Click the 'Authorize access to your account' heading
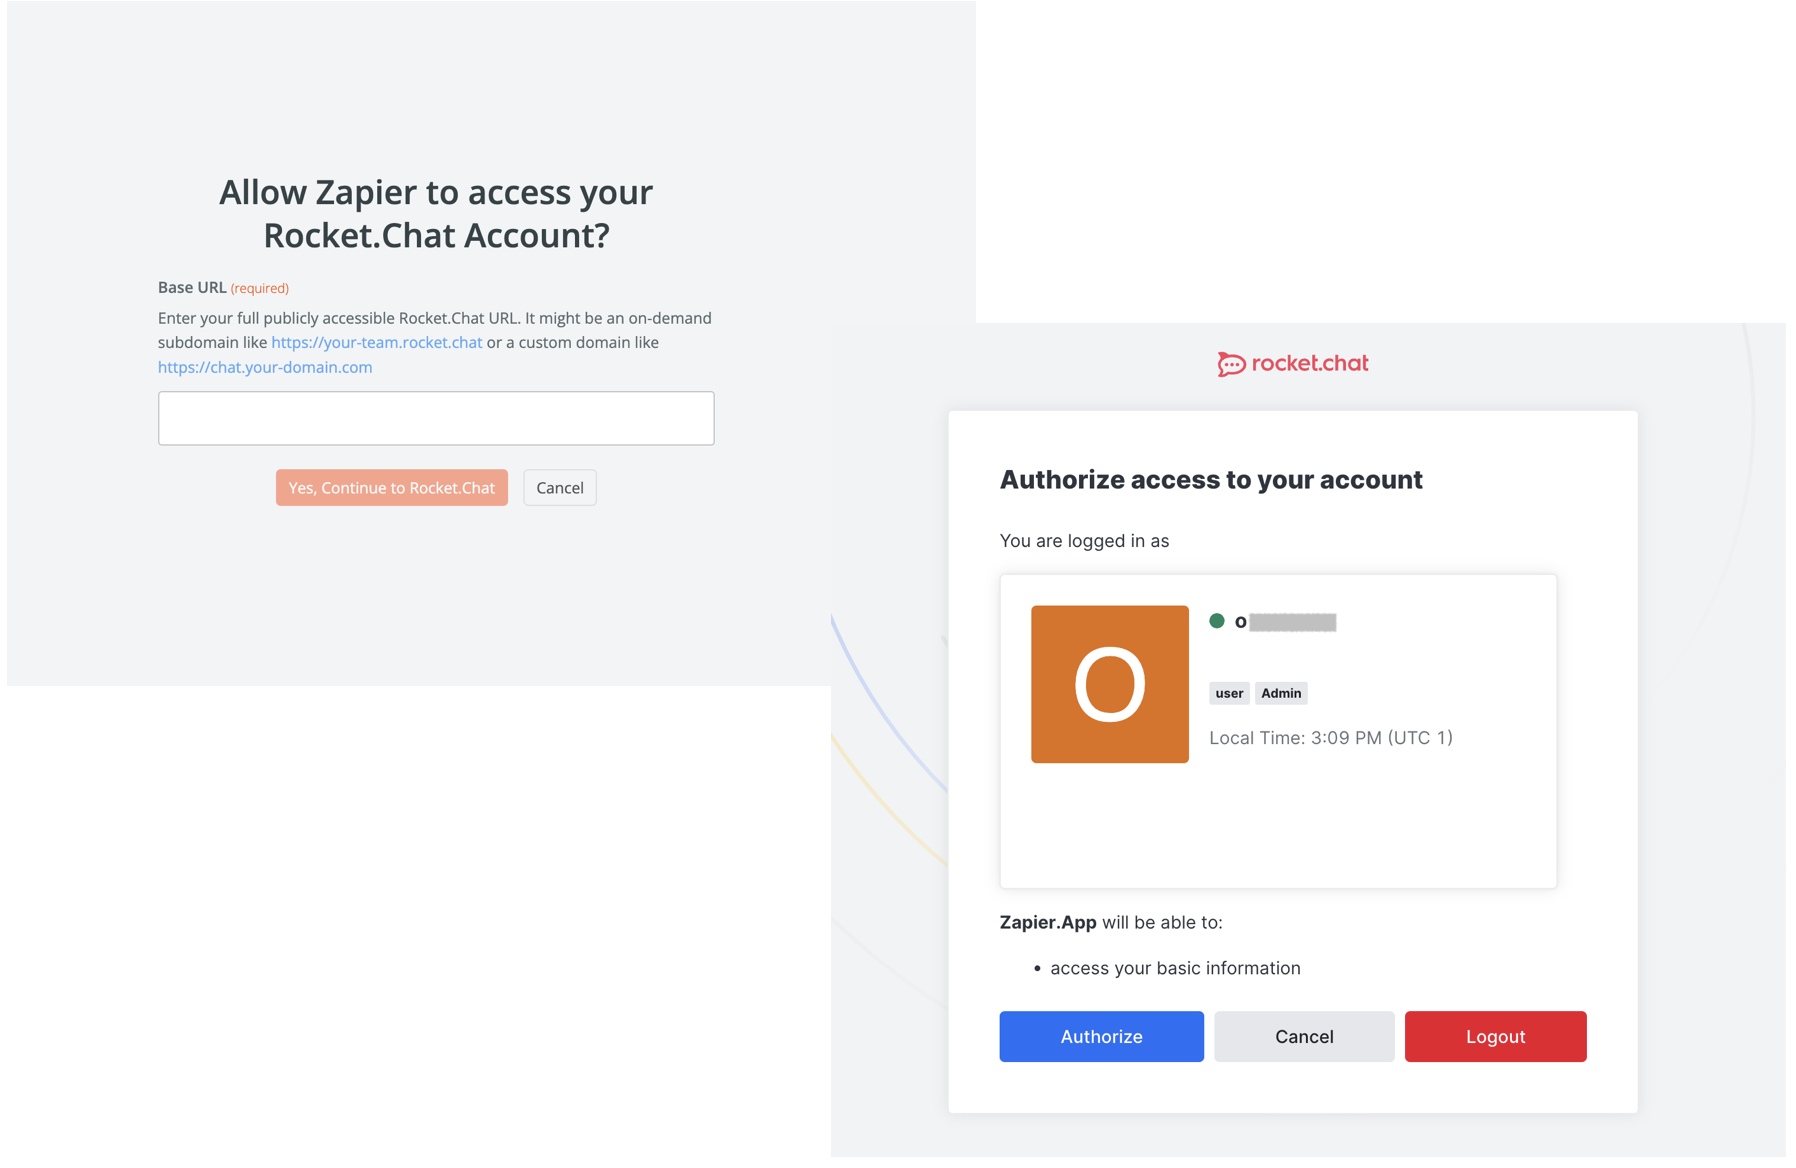Screen dimensions: 1796x1168 [1211, 480]
